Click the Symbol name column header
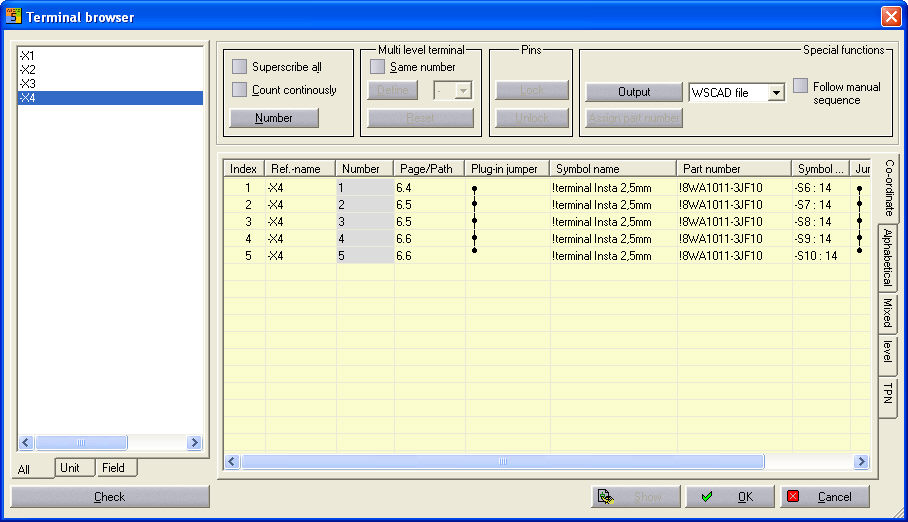This screenshot has width=908, height=522. [x=613, y=169]
